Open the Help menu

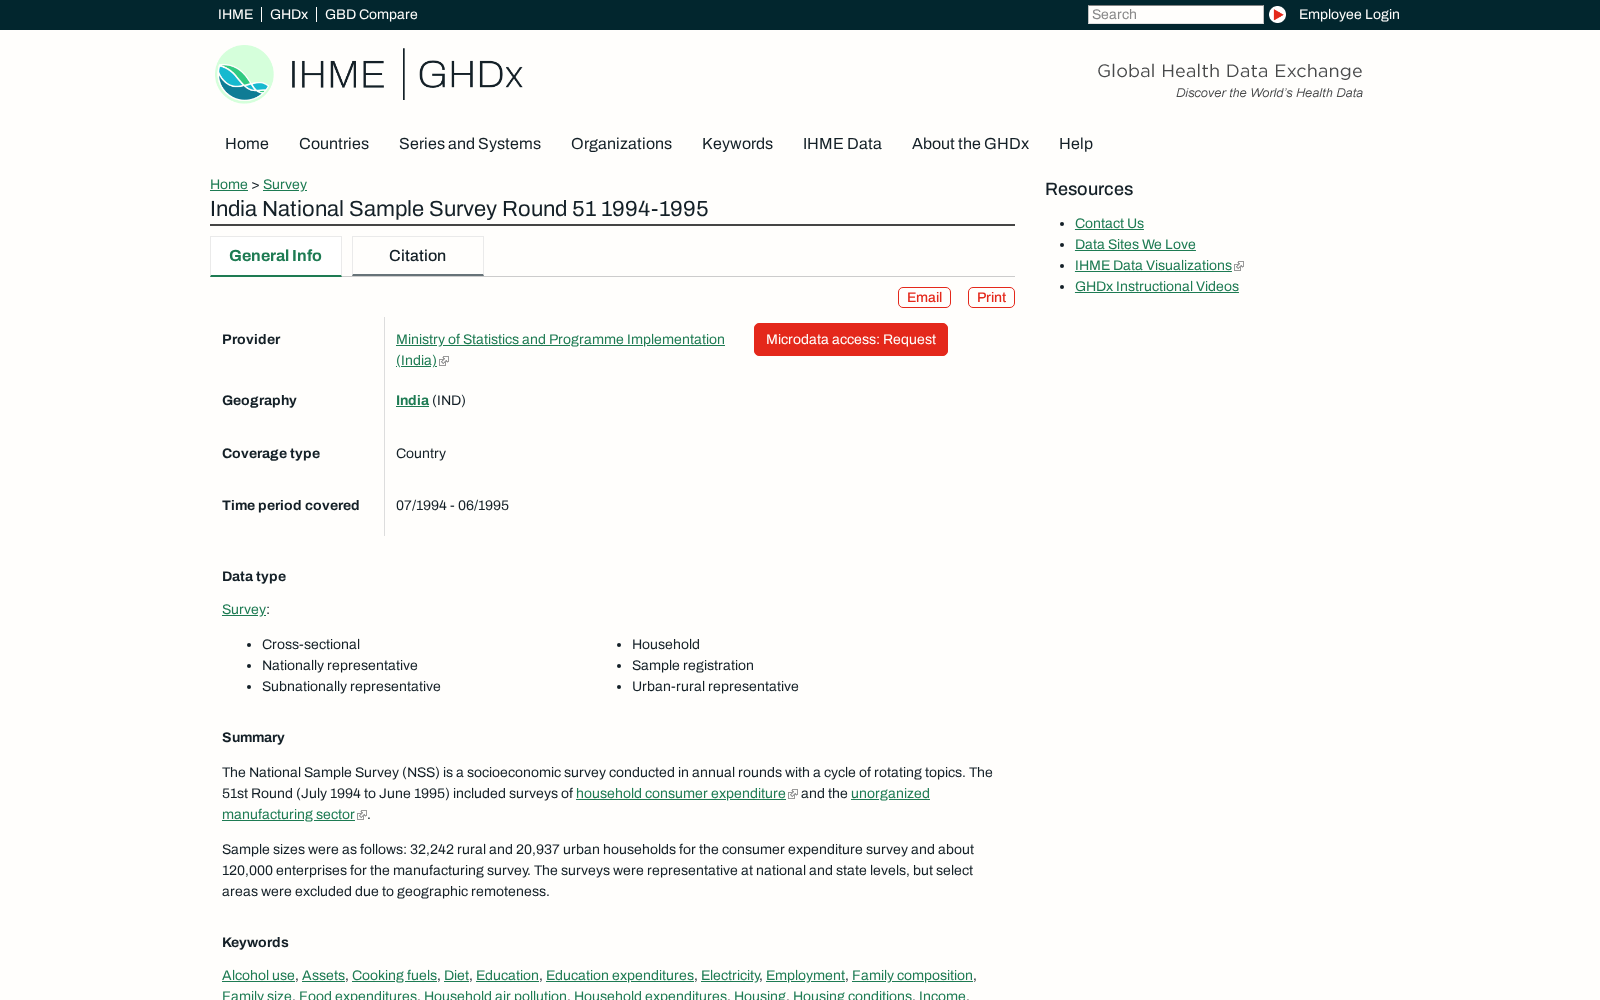(1076, 144)
